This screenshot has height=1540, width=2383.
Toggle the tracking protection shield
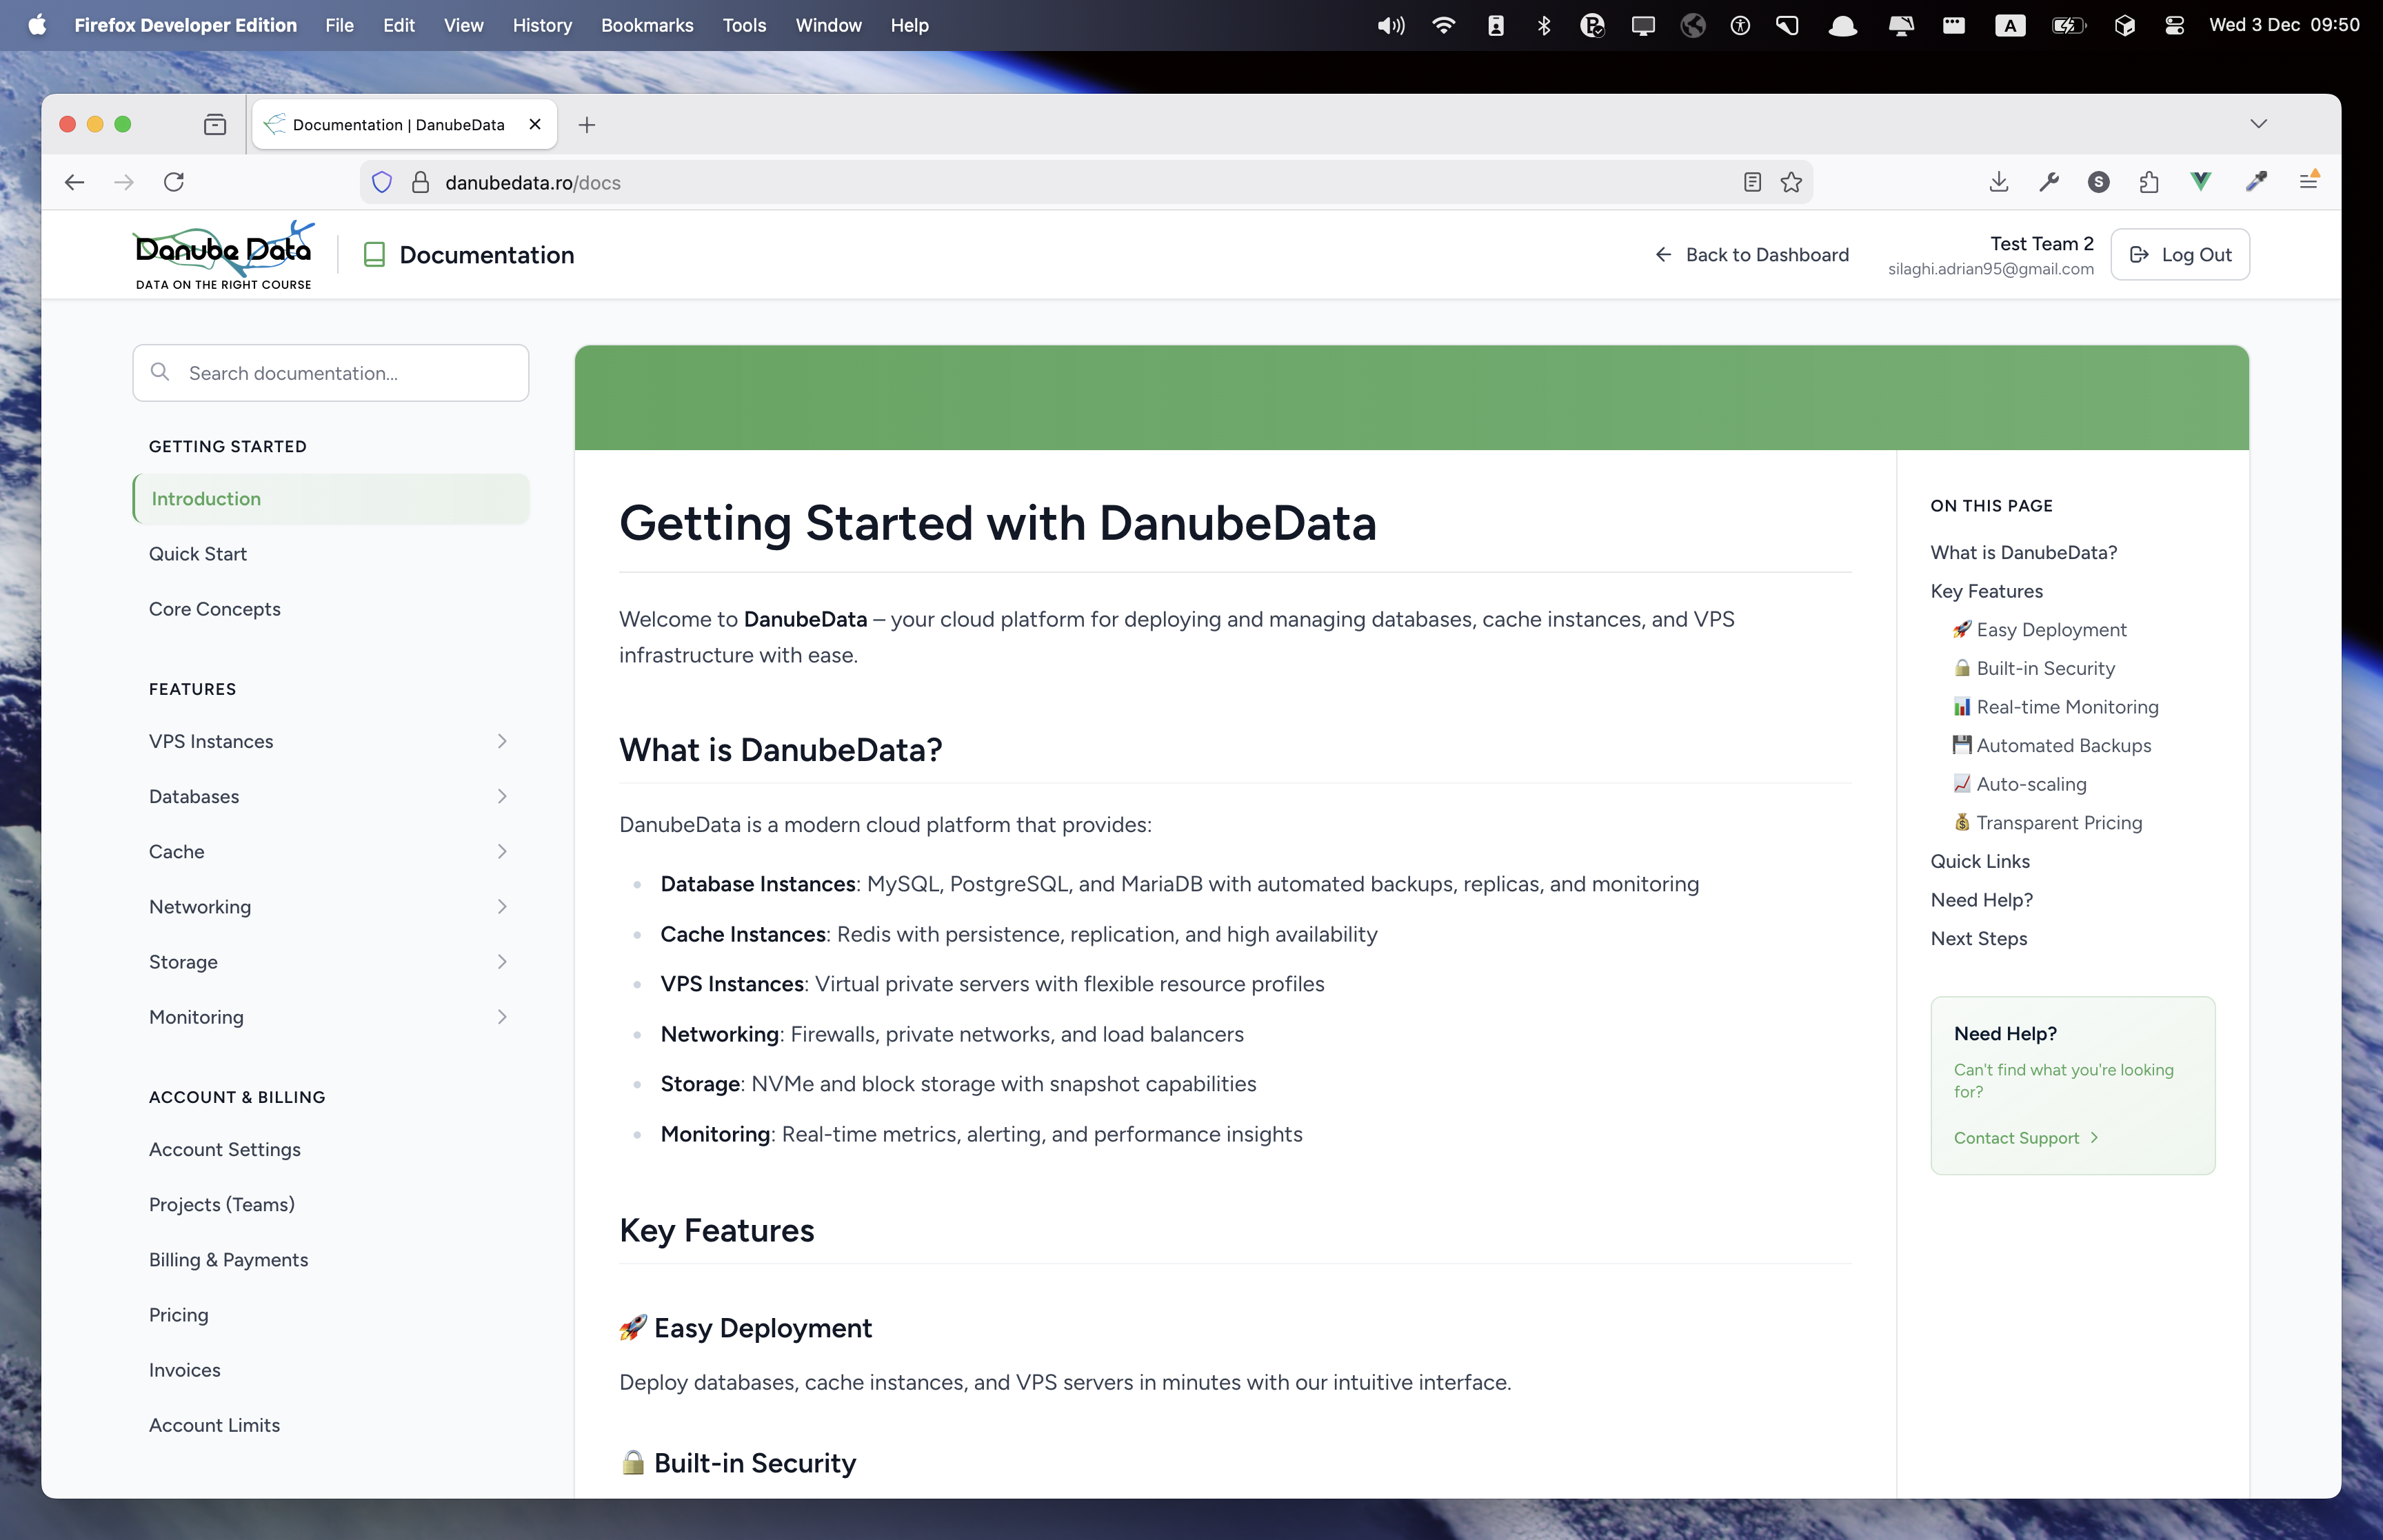382,182
